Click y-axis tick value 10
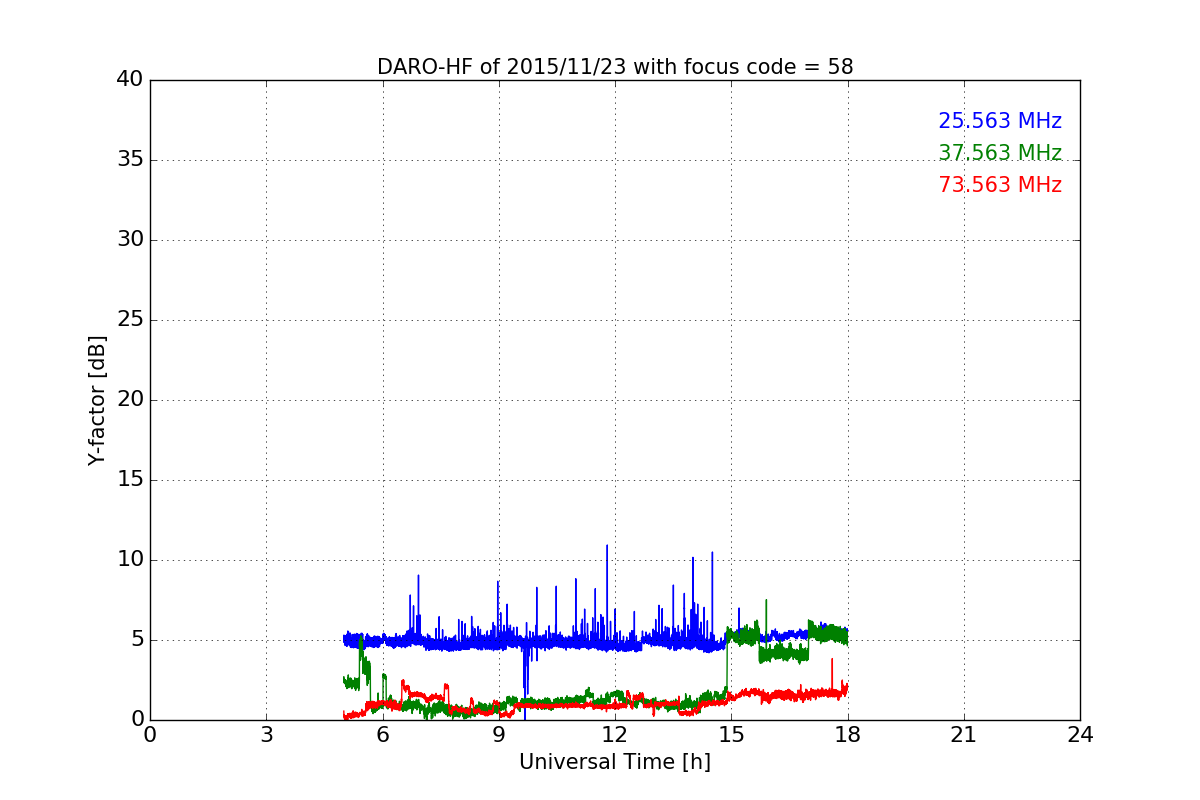This screenshot has height=800, width=1200. tap(130, 560)
